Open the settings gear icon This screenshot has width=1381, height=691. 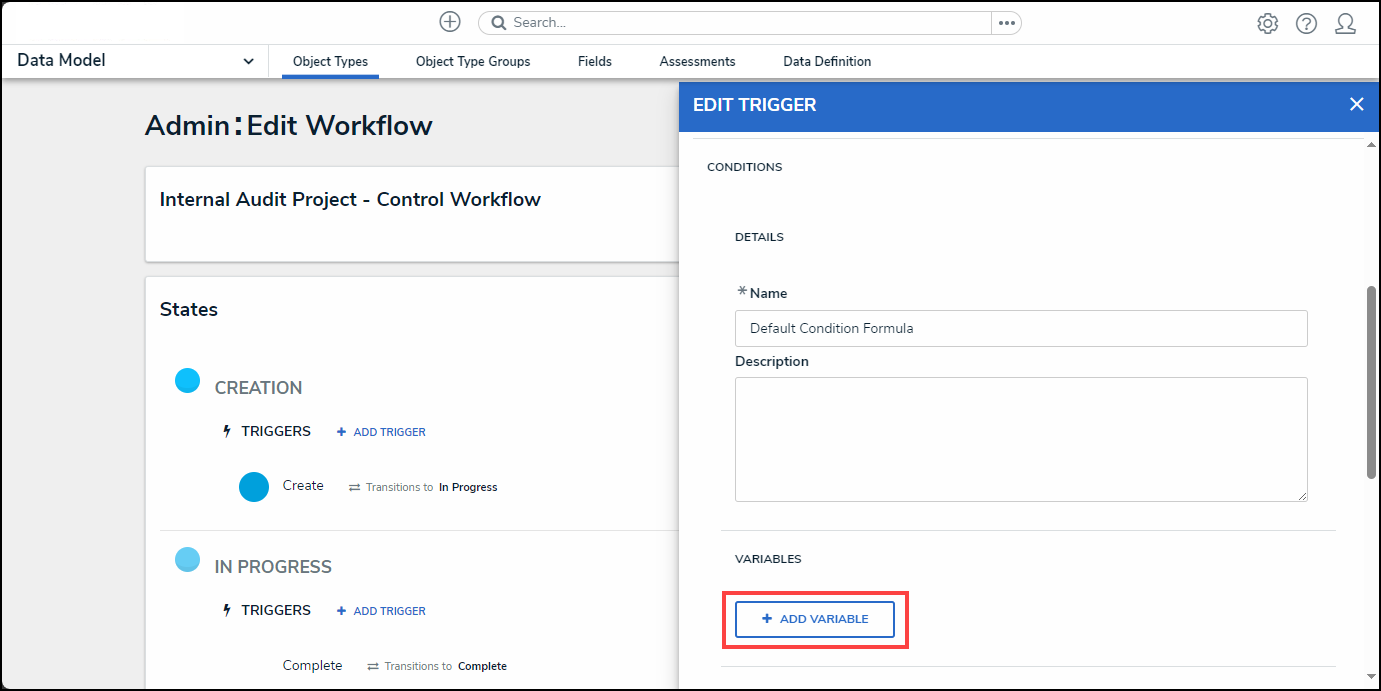click(x=1267, y=24)
